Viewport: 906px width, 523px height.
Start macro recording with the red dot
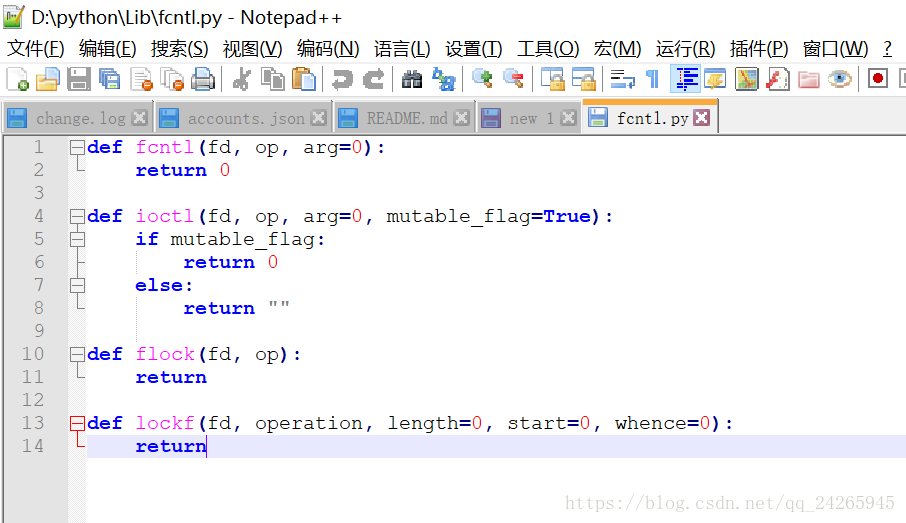878,79
